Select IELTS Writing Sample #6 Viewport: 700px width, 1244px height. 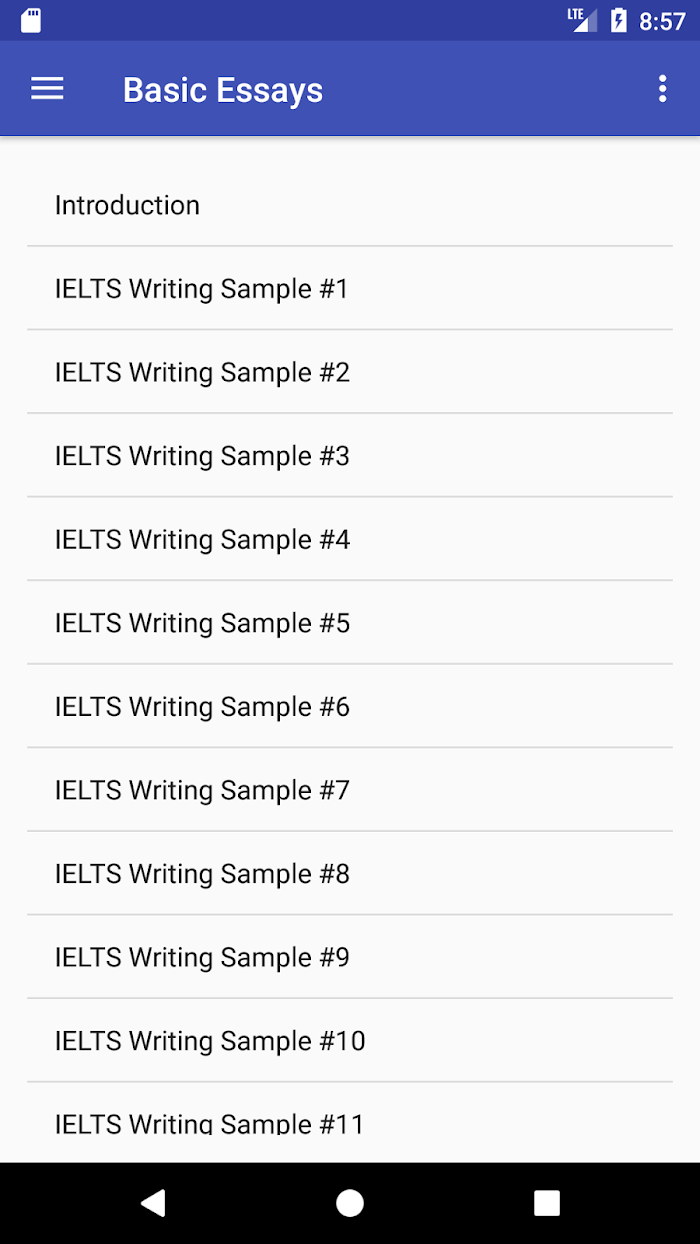[x=350, y=706]
